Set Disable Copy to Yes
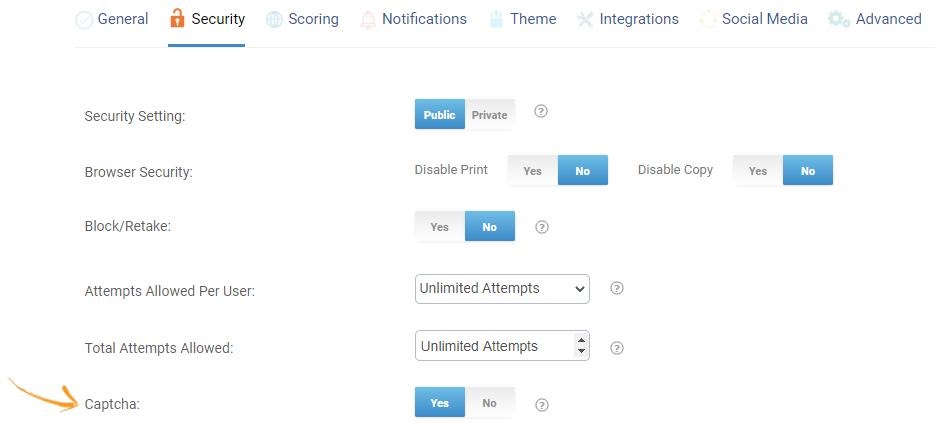This screenshot has height=429, width=935. coord(758,171)
